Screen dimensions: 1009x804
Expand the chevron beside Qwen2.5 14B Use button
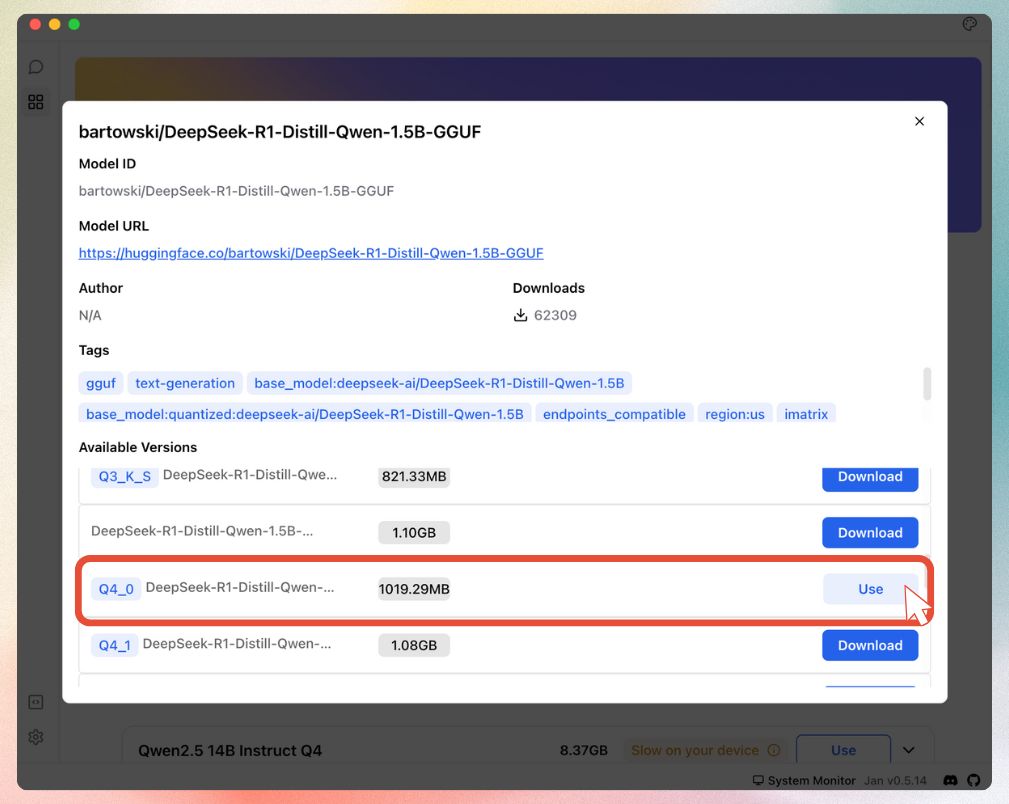[x=909, y=750]
